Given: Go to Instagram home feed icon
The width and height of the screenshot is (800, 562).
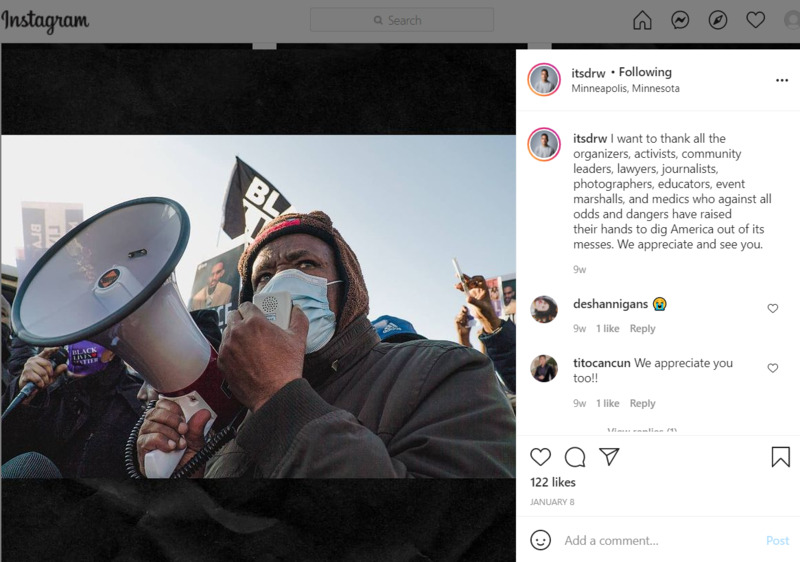Looking at the screenshot, I should 642,20.
